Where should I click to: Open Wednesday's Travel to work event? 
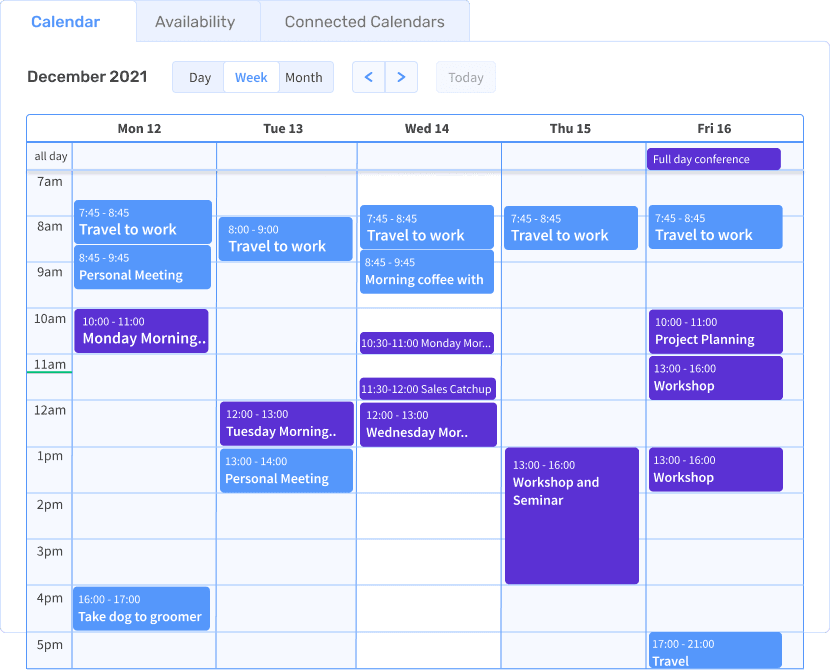click(427, 227)
